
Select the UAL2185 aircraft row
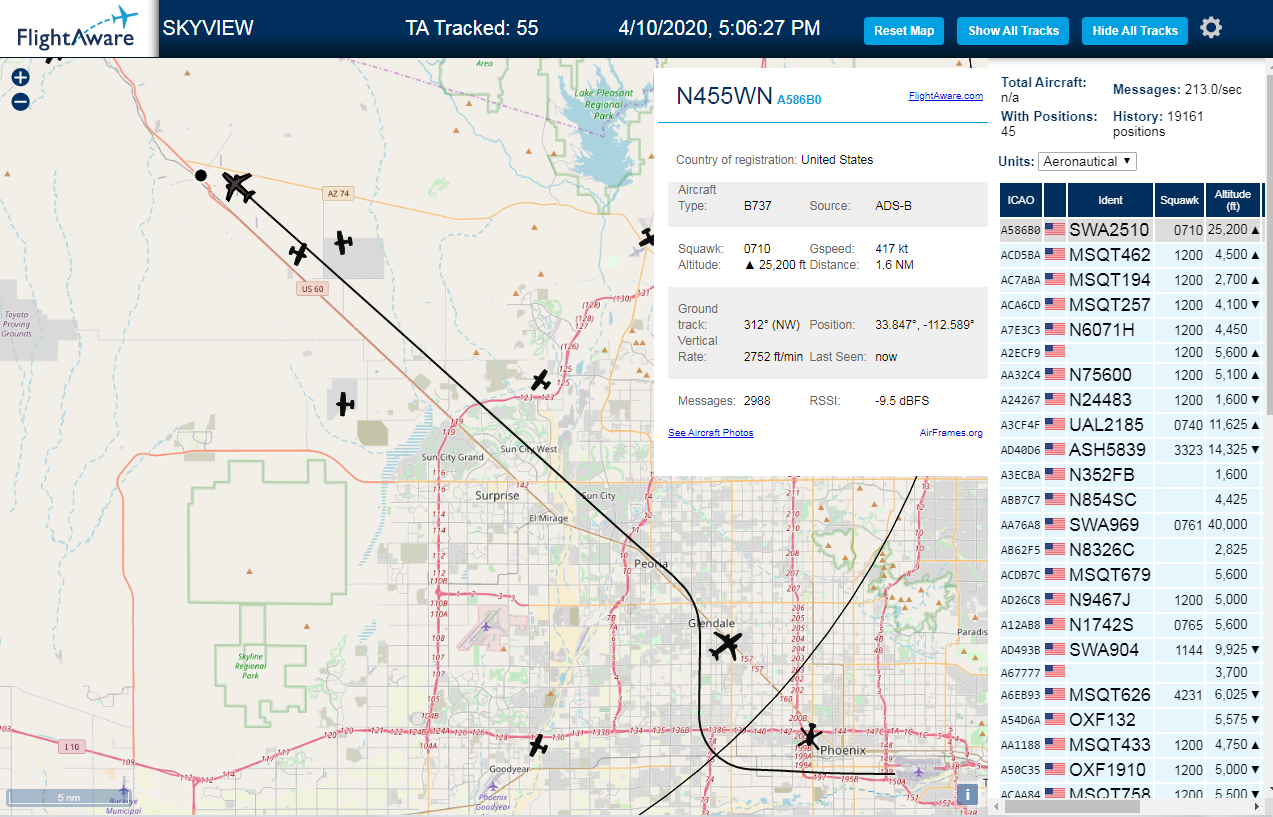point(1130,425)
